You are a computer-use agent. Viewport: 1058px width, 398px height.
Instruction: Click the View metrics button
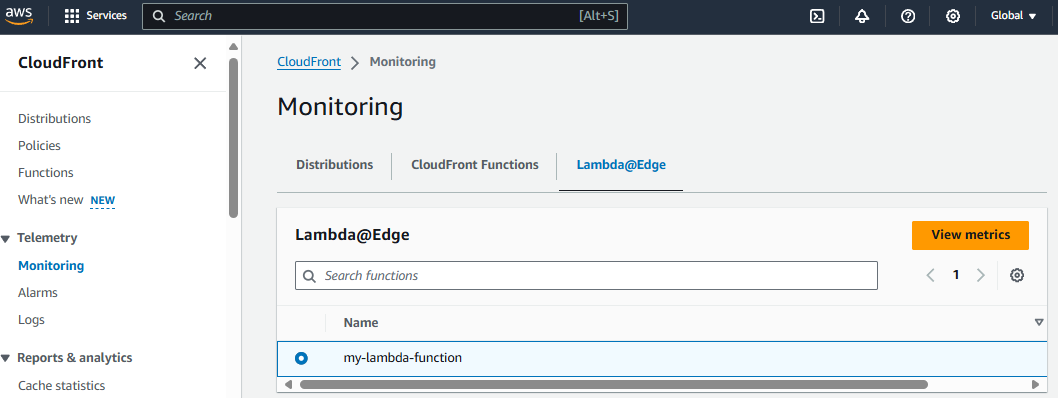click(970, 235)
